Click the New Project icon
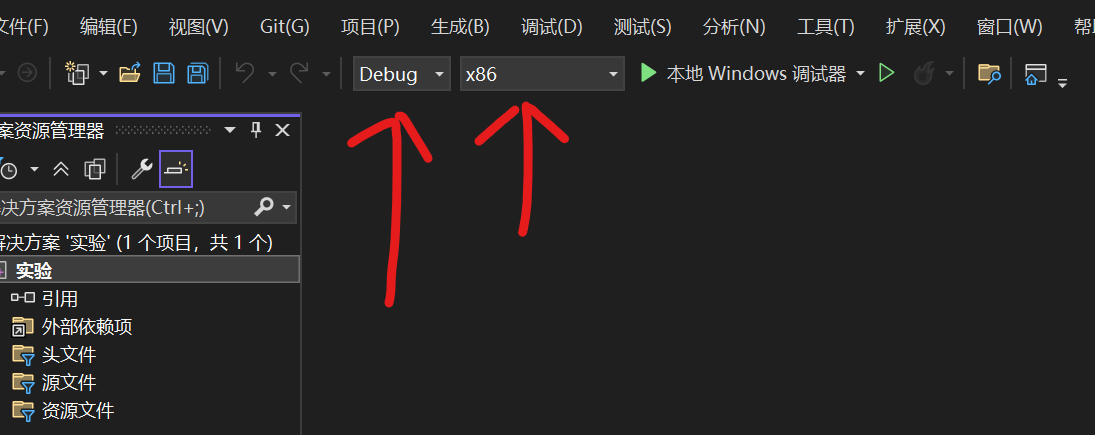The width and height of the screenshot is (1095, 435). (x=78, y=73)
